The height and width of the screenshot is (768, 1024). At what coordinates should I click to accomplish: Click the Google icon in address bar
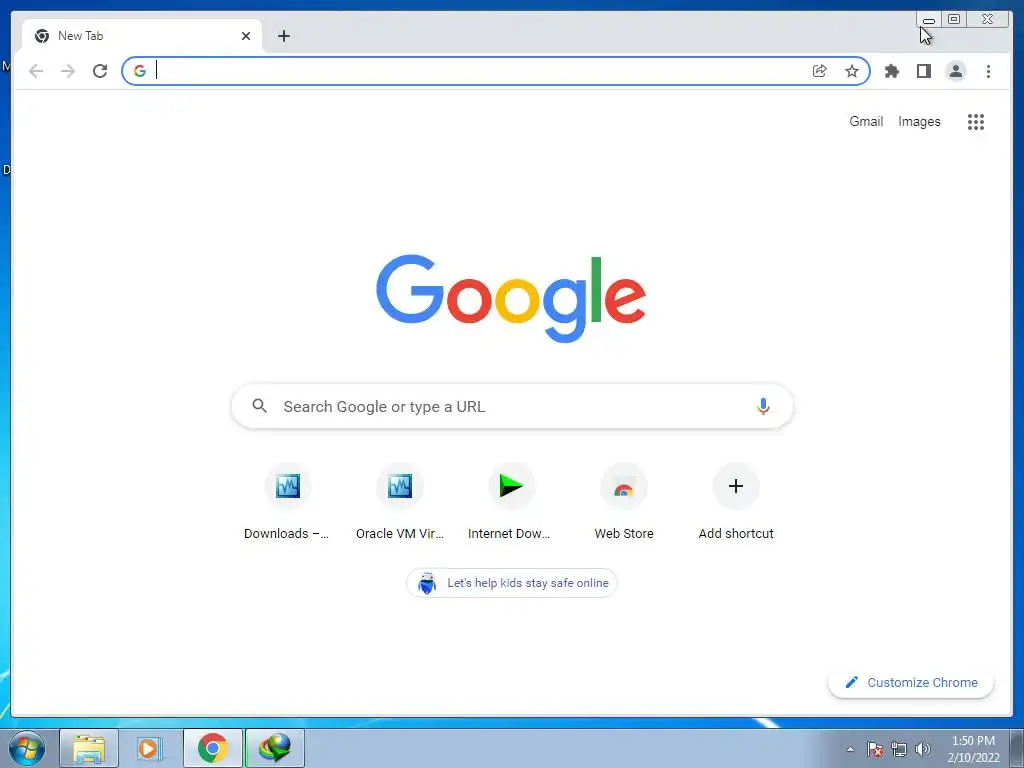[140, 71]
